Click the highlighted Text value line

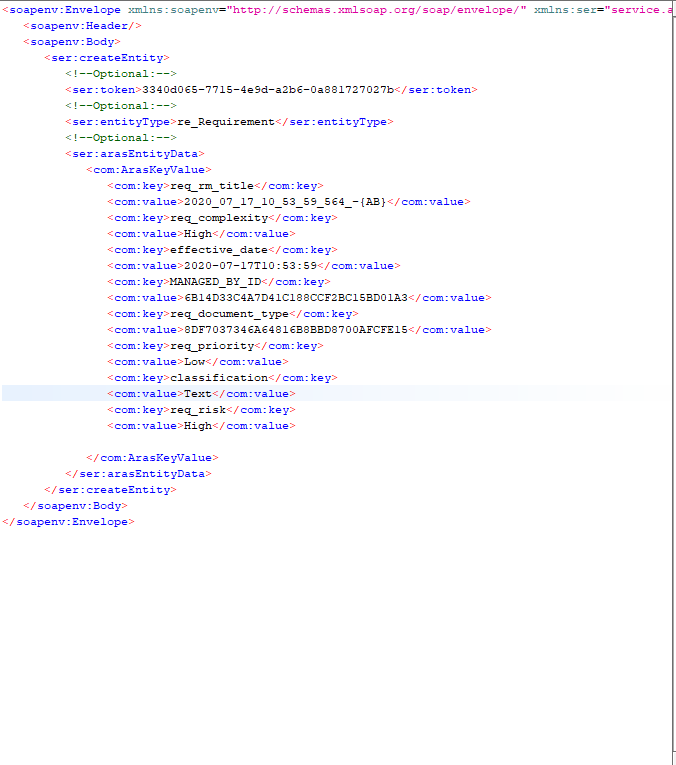[198, 394]
